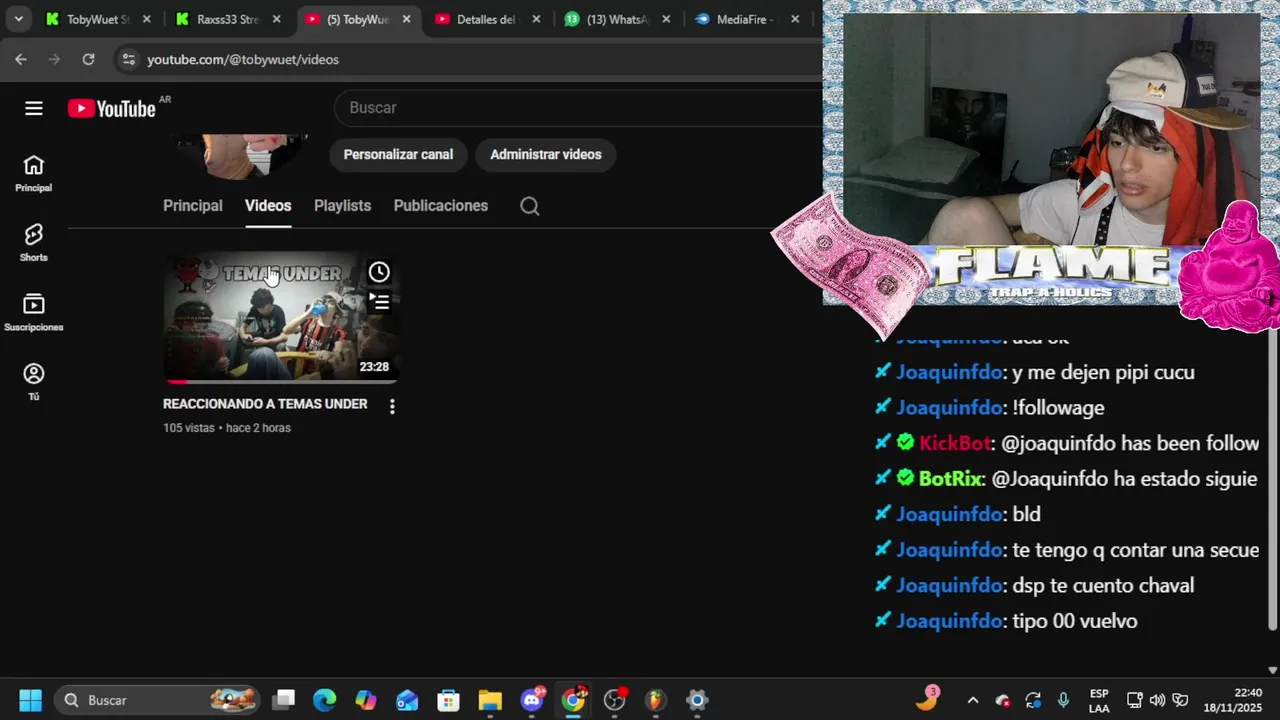Close the Raxss33 tab
The width and height of the screenshot is (1280, 720).
[x=276, y=19]
